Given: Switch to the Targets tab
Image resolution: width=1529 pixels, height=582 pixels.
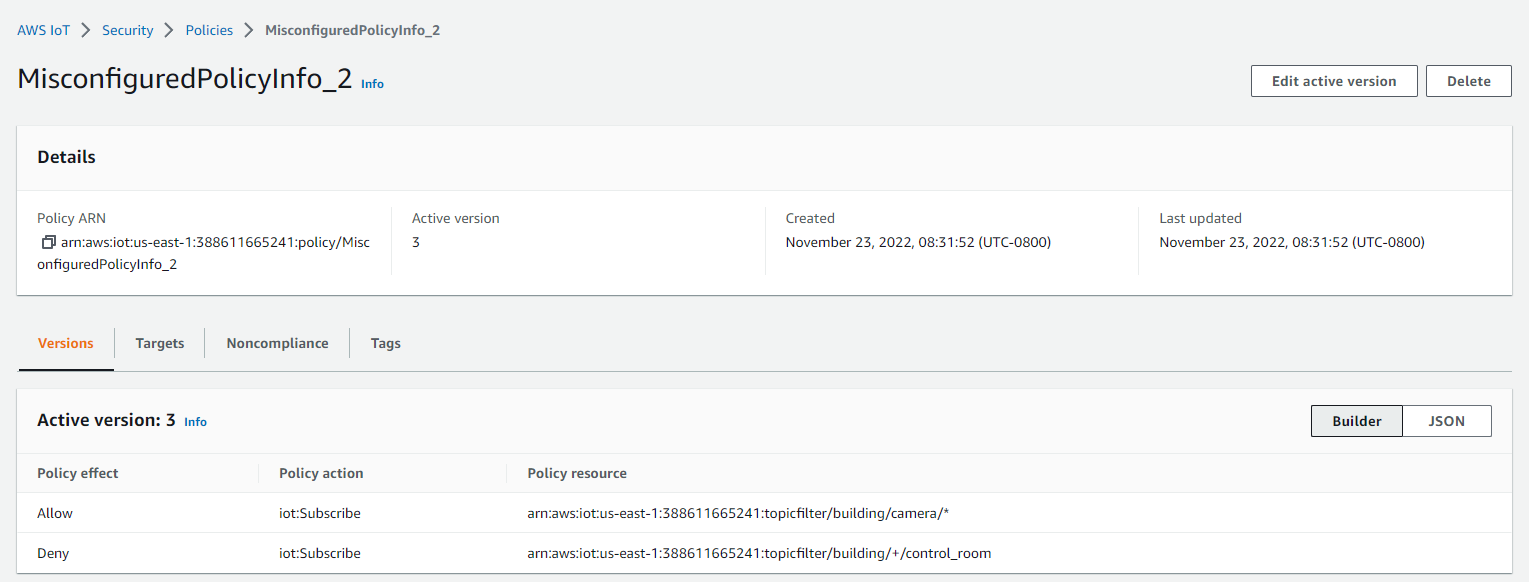Looking at the screenshot, I should pos(160,343).
